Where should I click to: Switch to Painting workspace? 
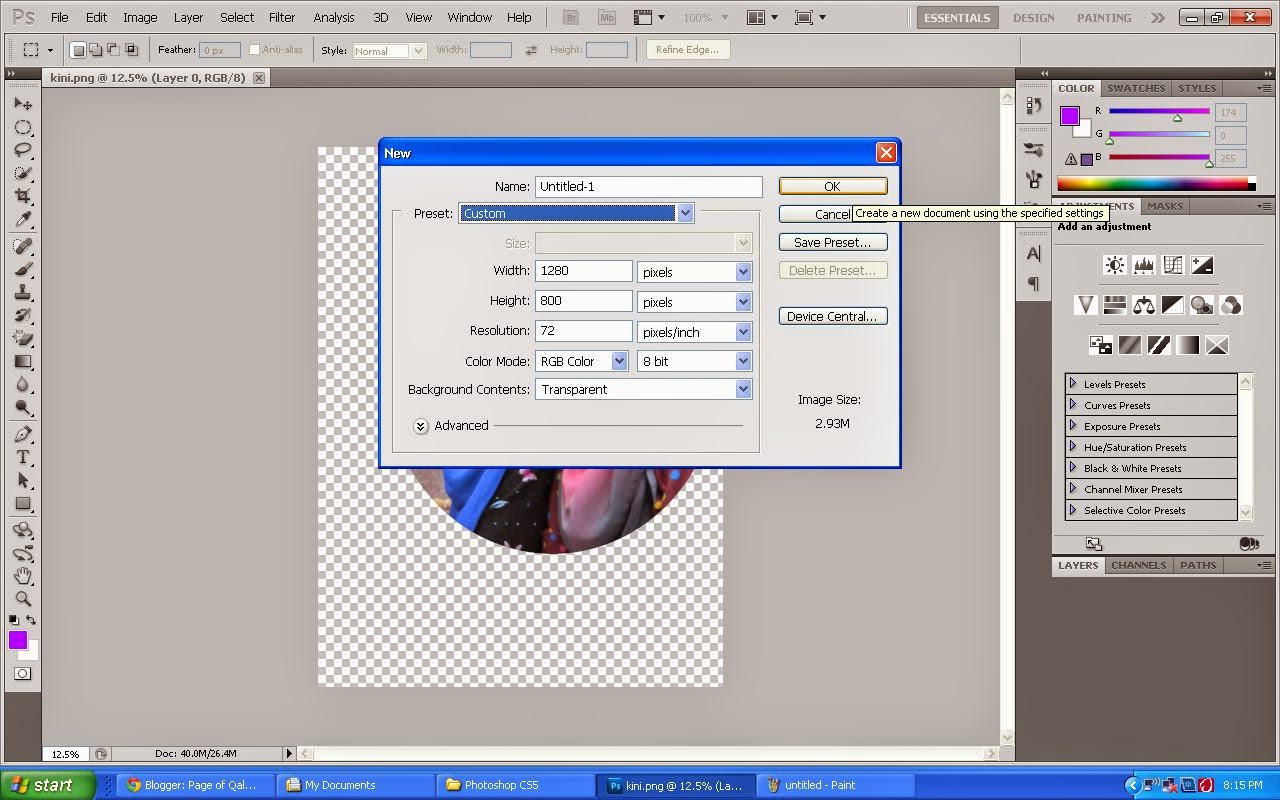[x=1104, y=17]
